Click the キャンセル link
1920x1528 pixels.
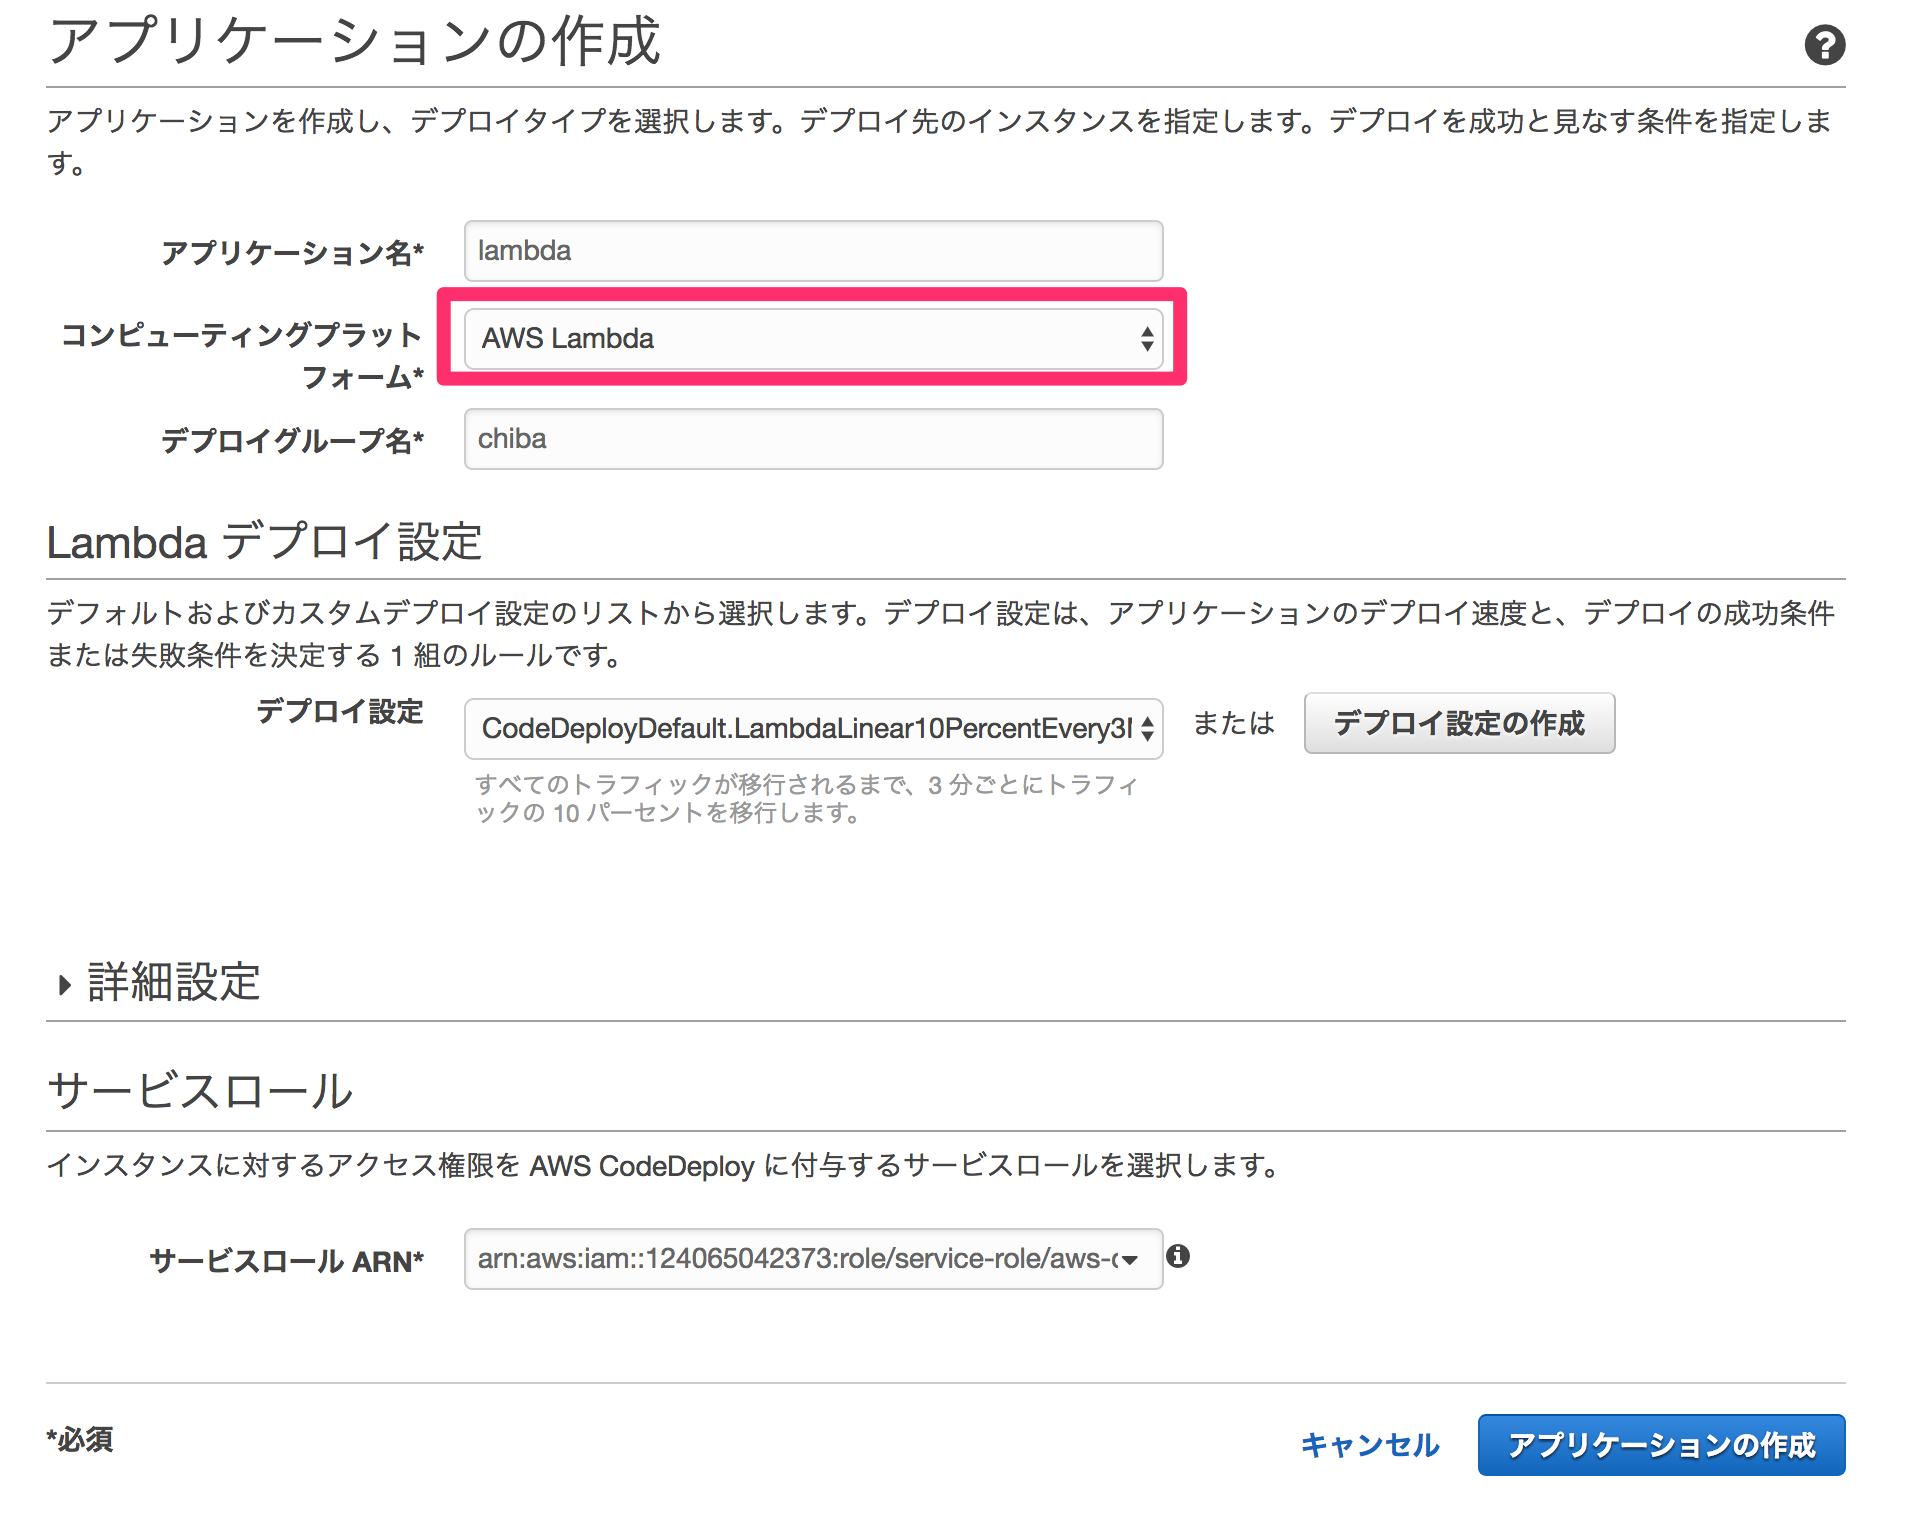tap(1369, 1444)
